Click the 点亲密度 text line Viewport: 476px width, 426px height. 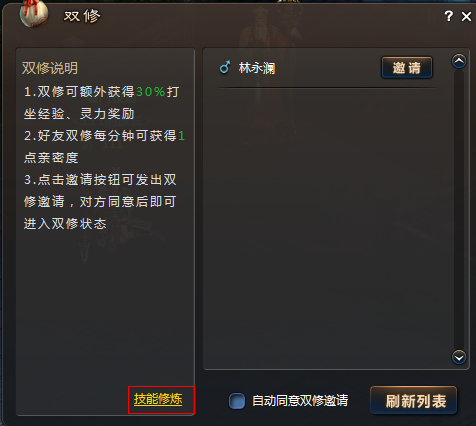coord(51,158)
